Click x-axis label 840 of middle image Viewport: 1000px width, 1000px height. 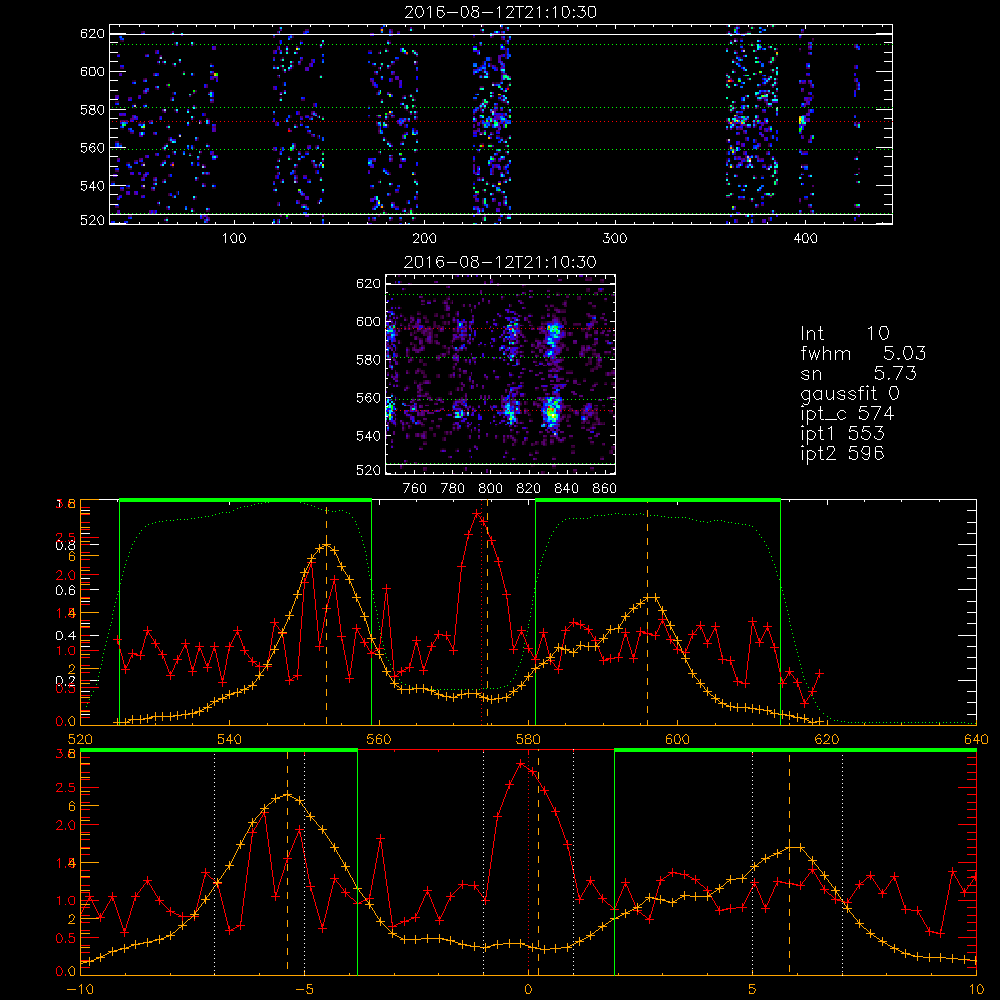click(567, 489)
